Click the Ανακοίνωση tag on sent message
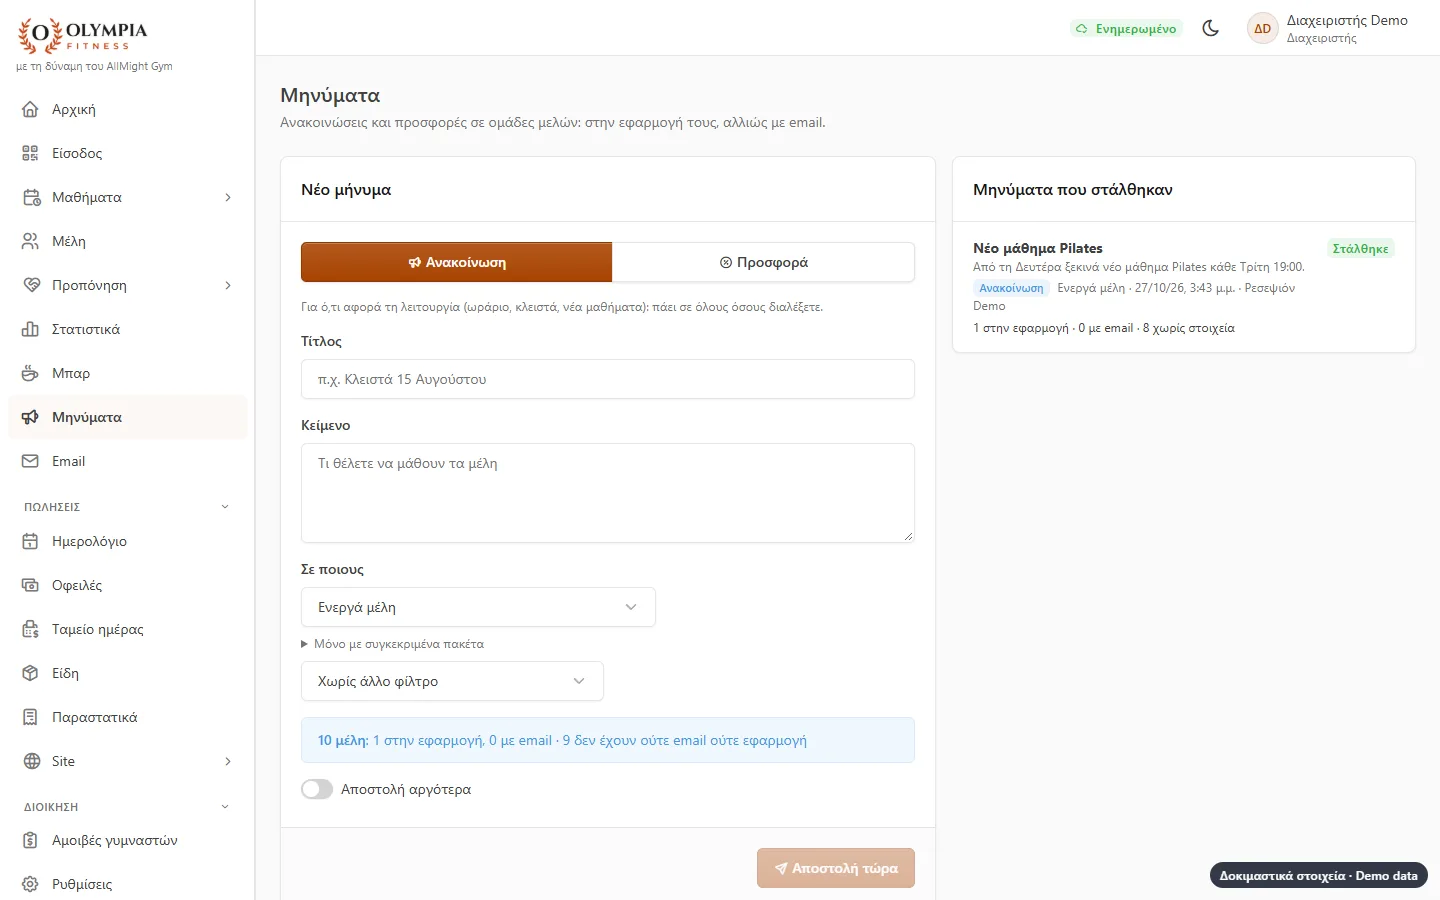Viewport: 1440px width, 900px height. tap(1011, 288)
